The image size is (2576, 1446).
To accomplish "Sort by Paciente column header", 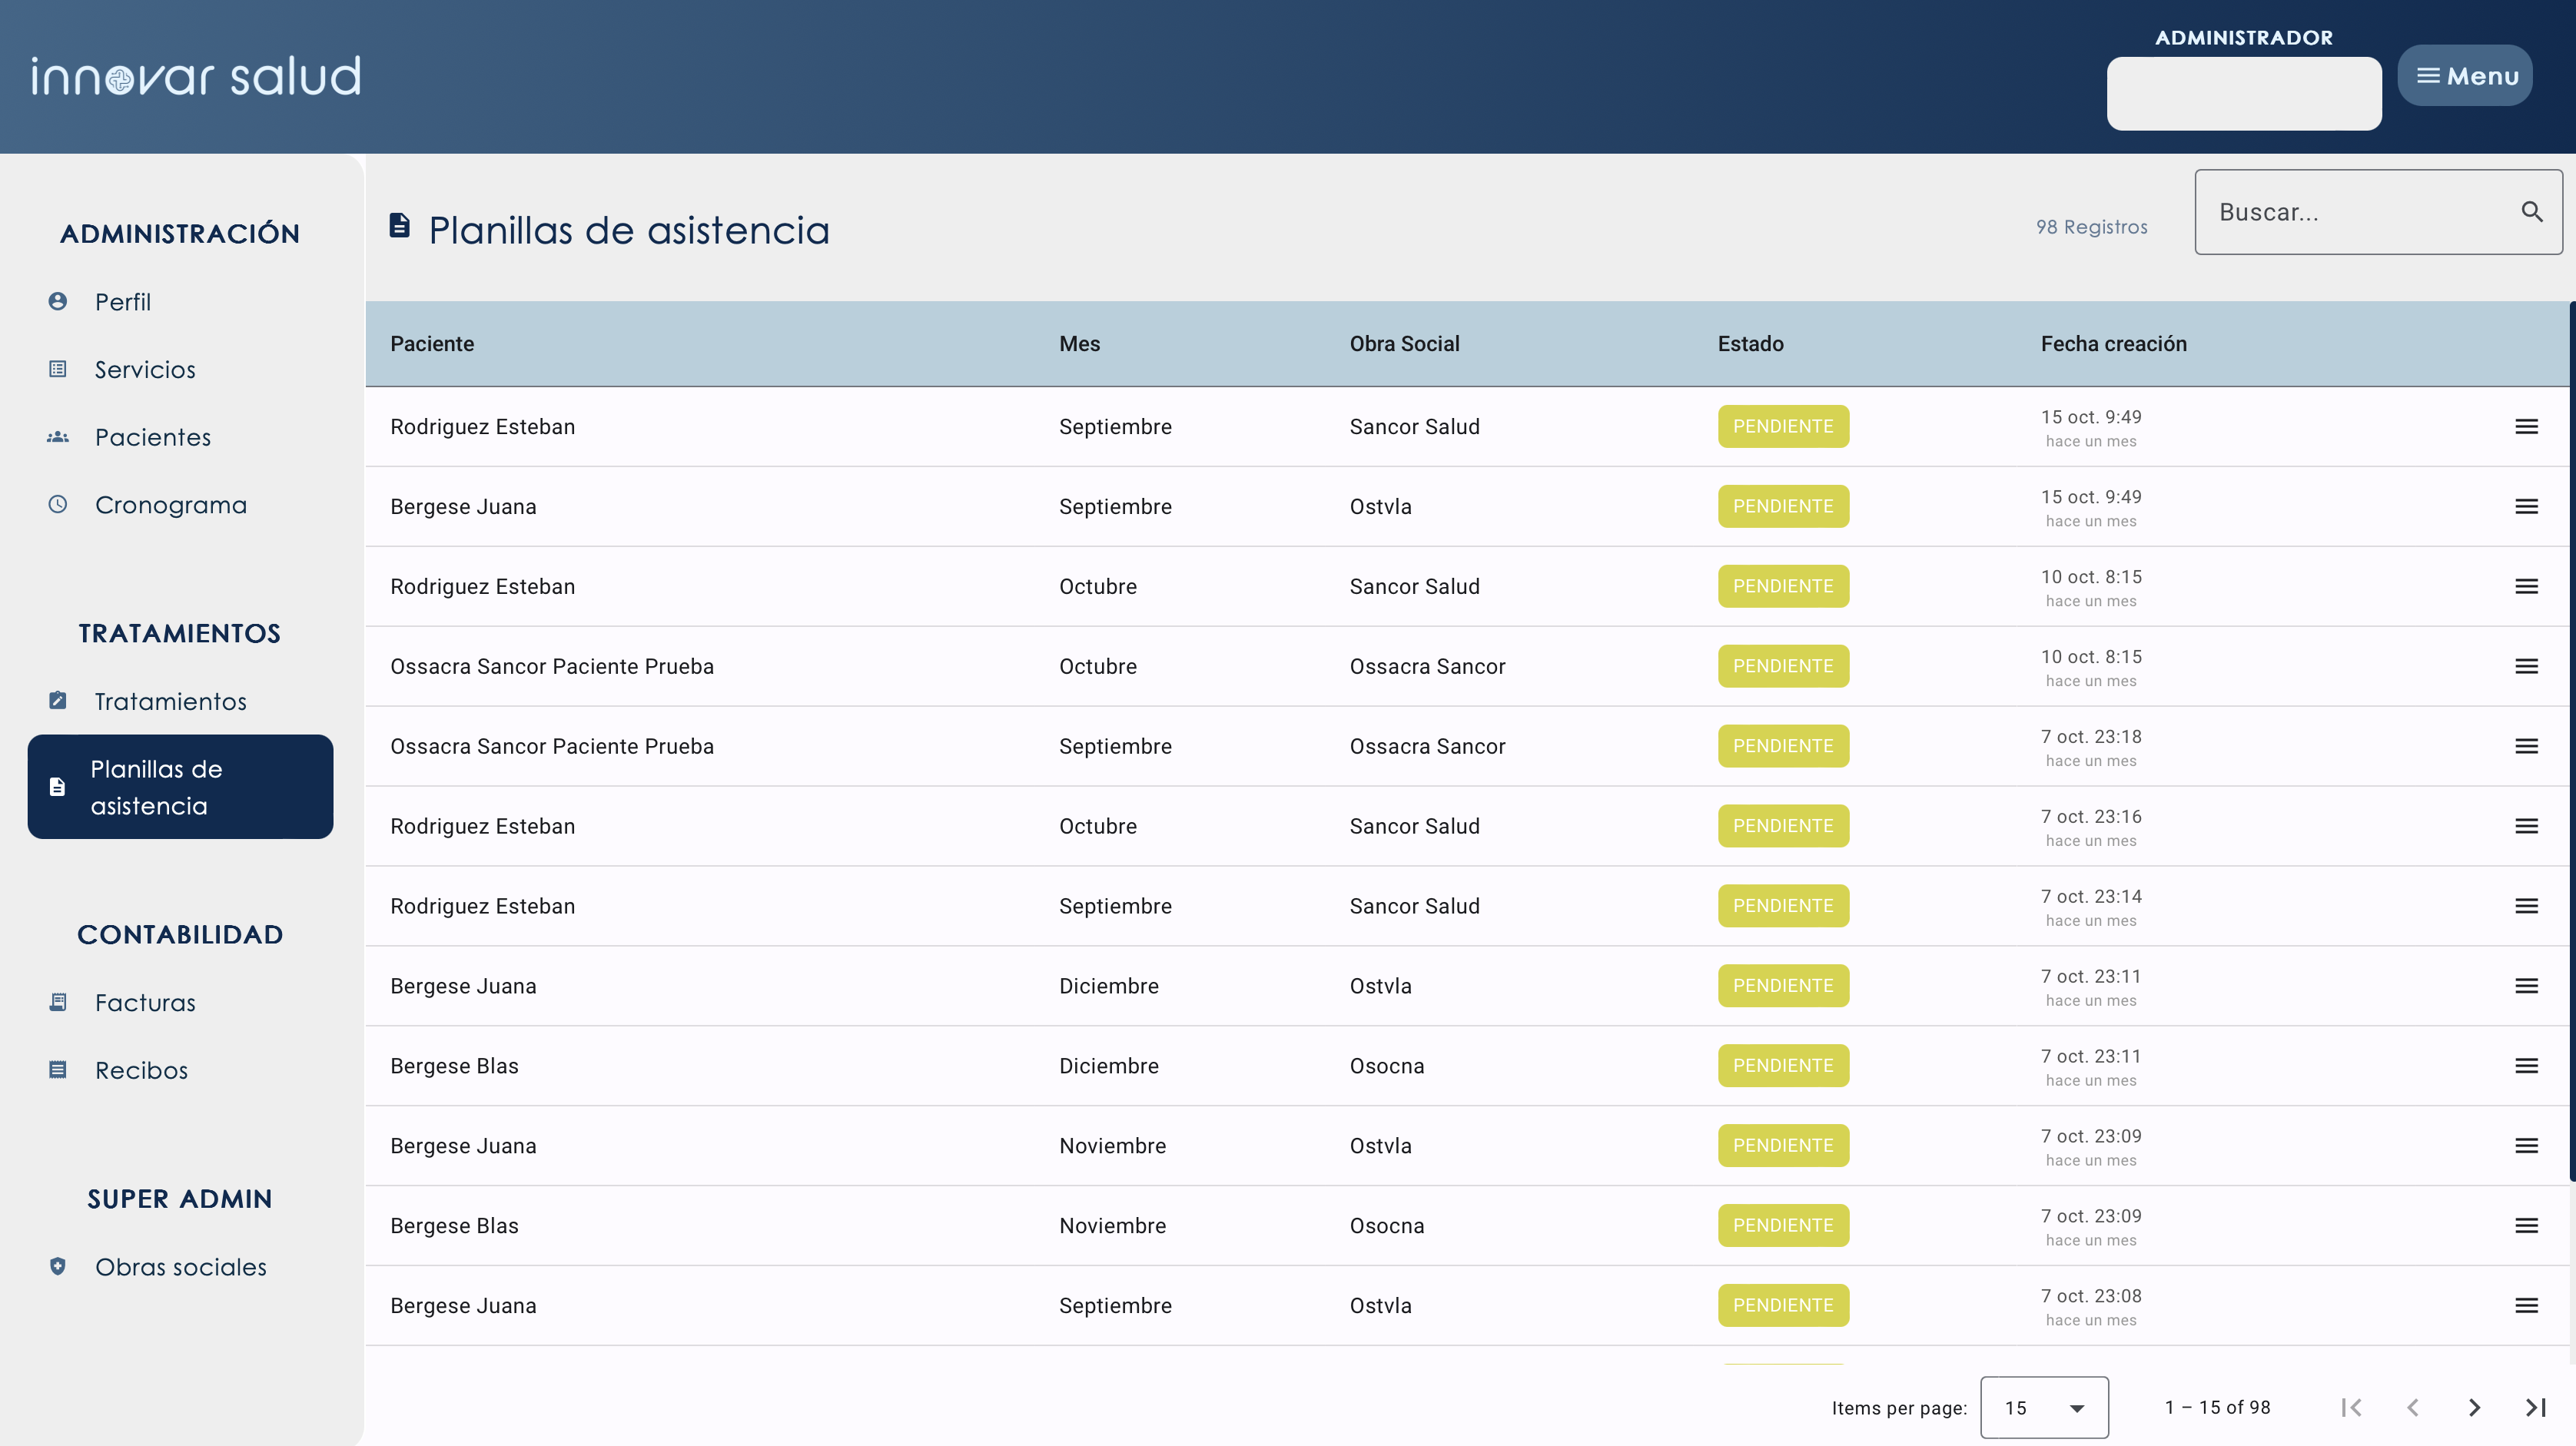I will pos(432,344).
